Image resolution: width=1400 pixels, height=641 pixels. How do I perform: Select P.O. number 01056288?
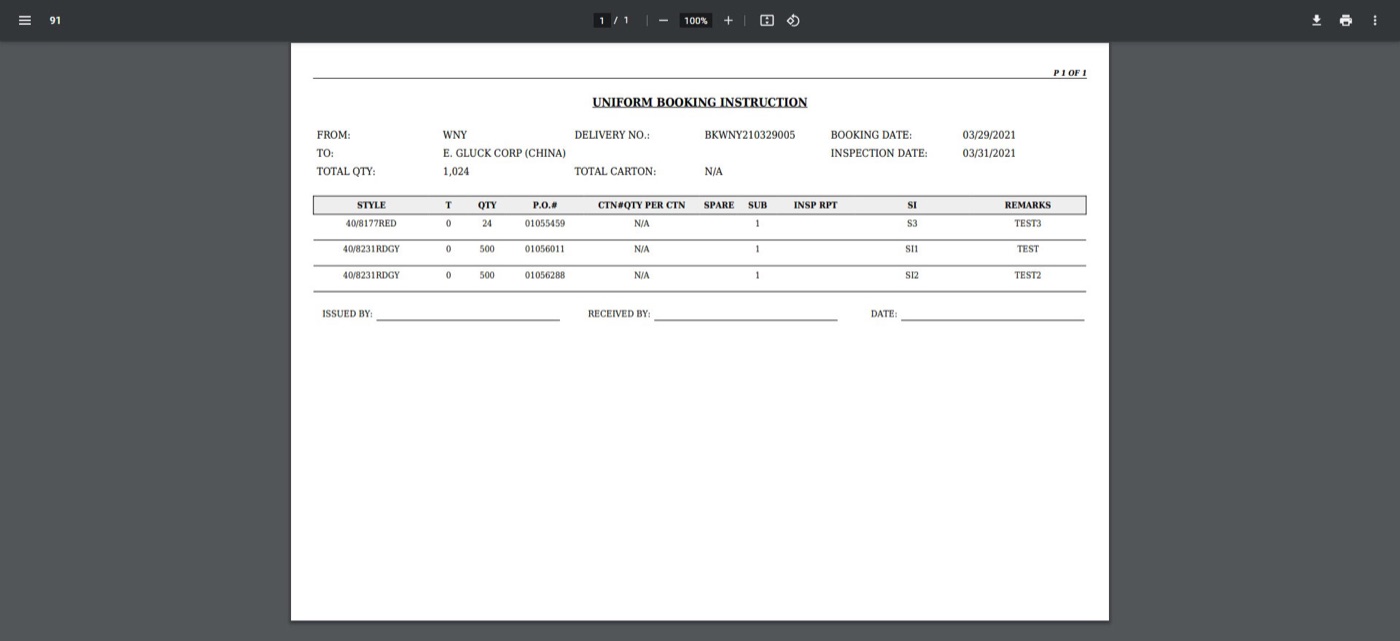[x=545, y=275]
